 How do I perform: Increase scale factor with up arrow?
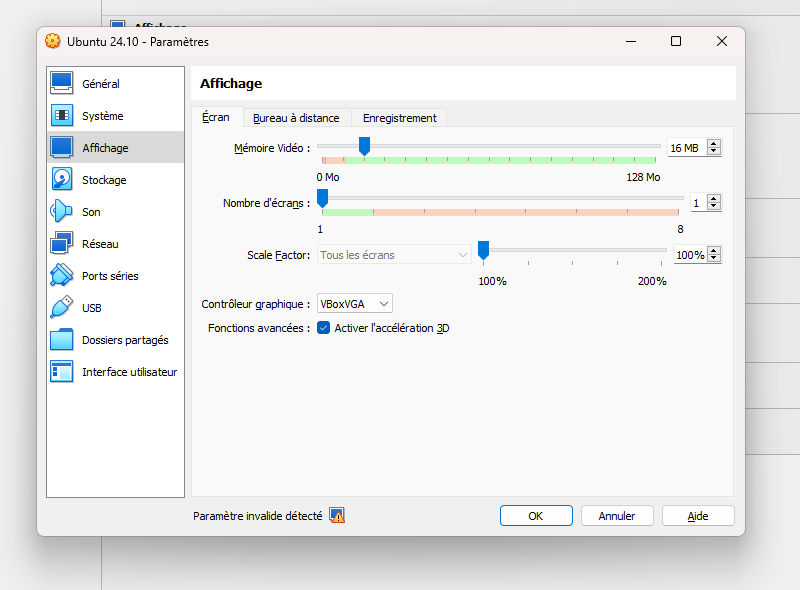pyautogui.click(x=714, y=250)
